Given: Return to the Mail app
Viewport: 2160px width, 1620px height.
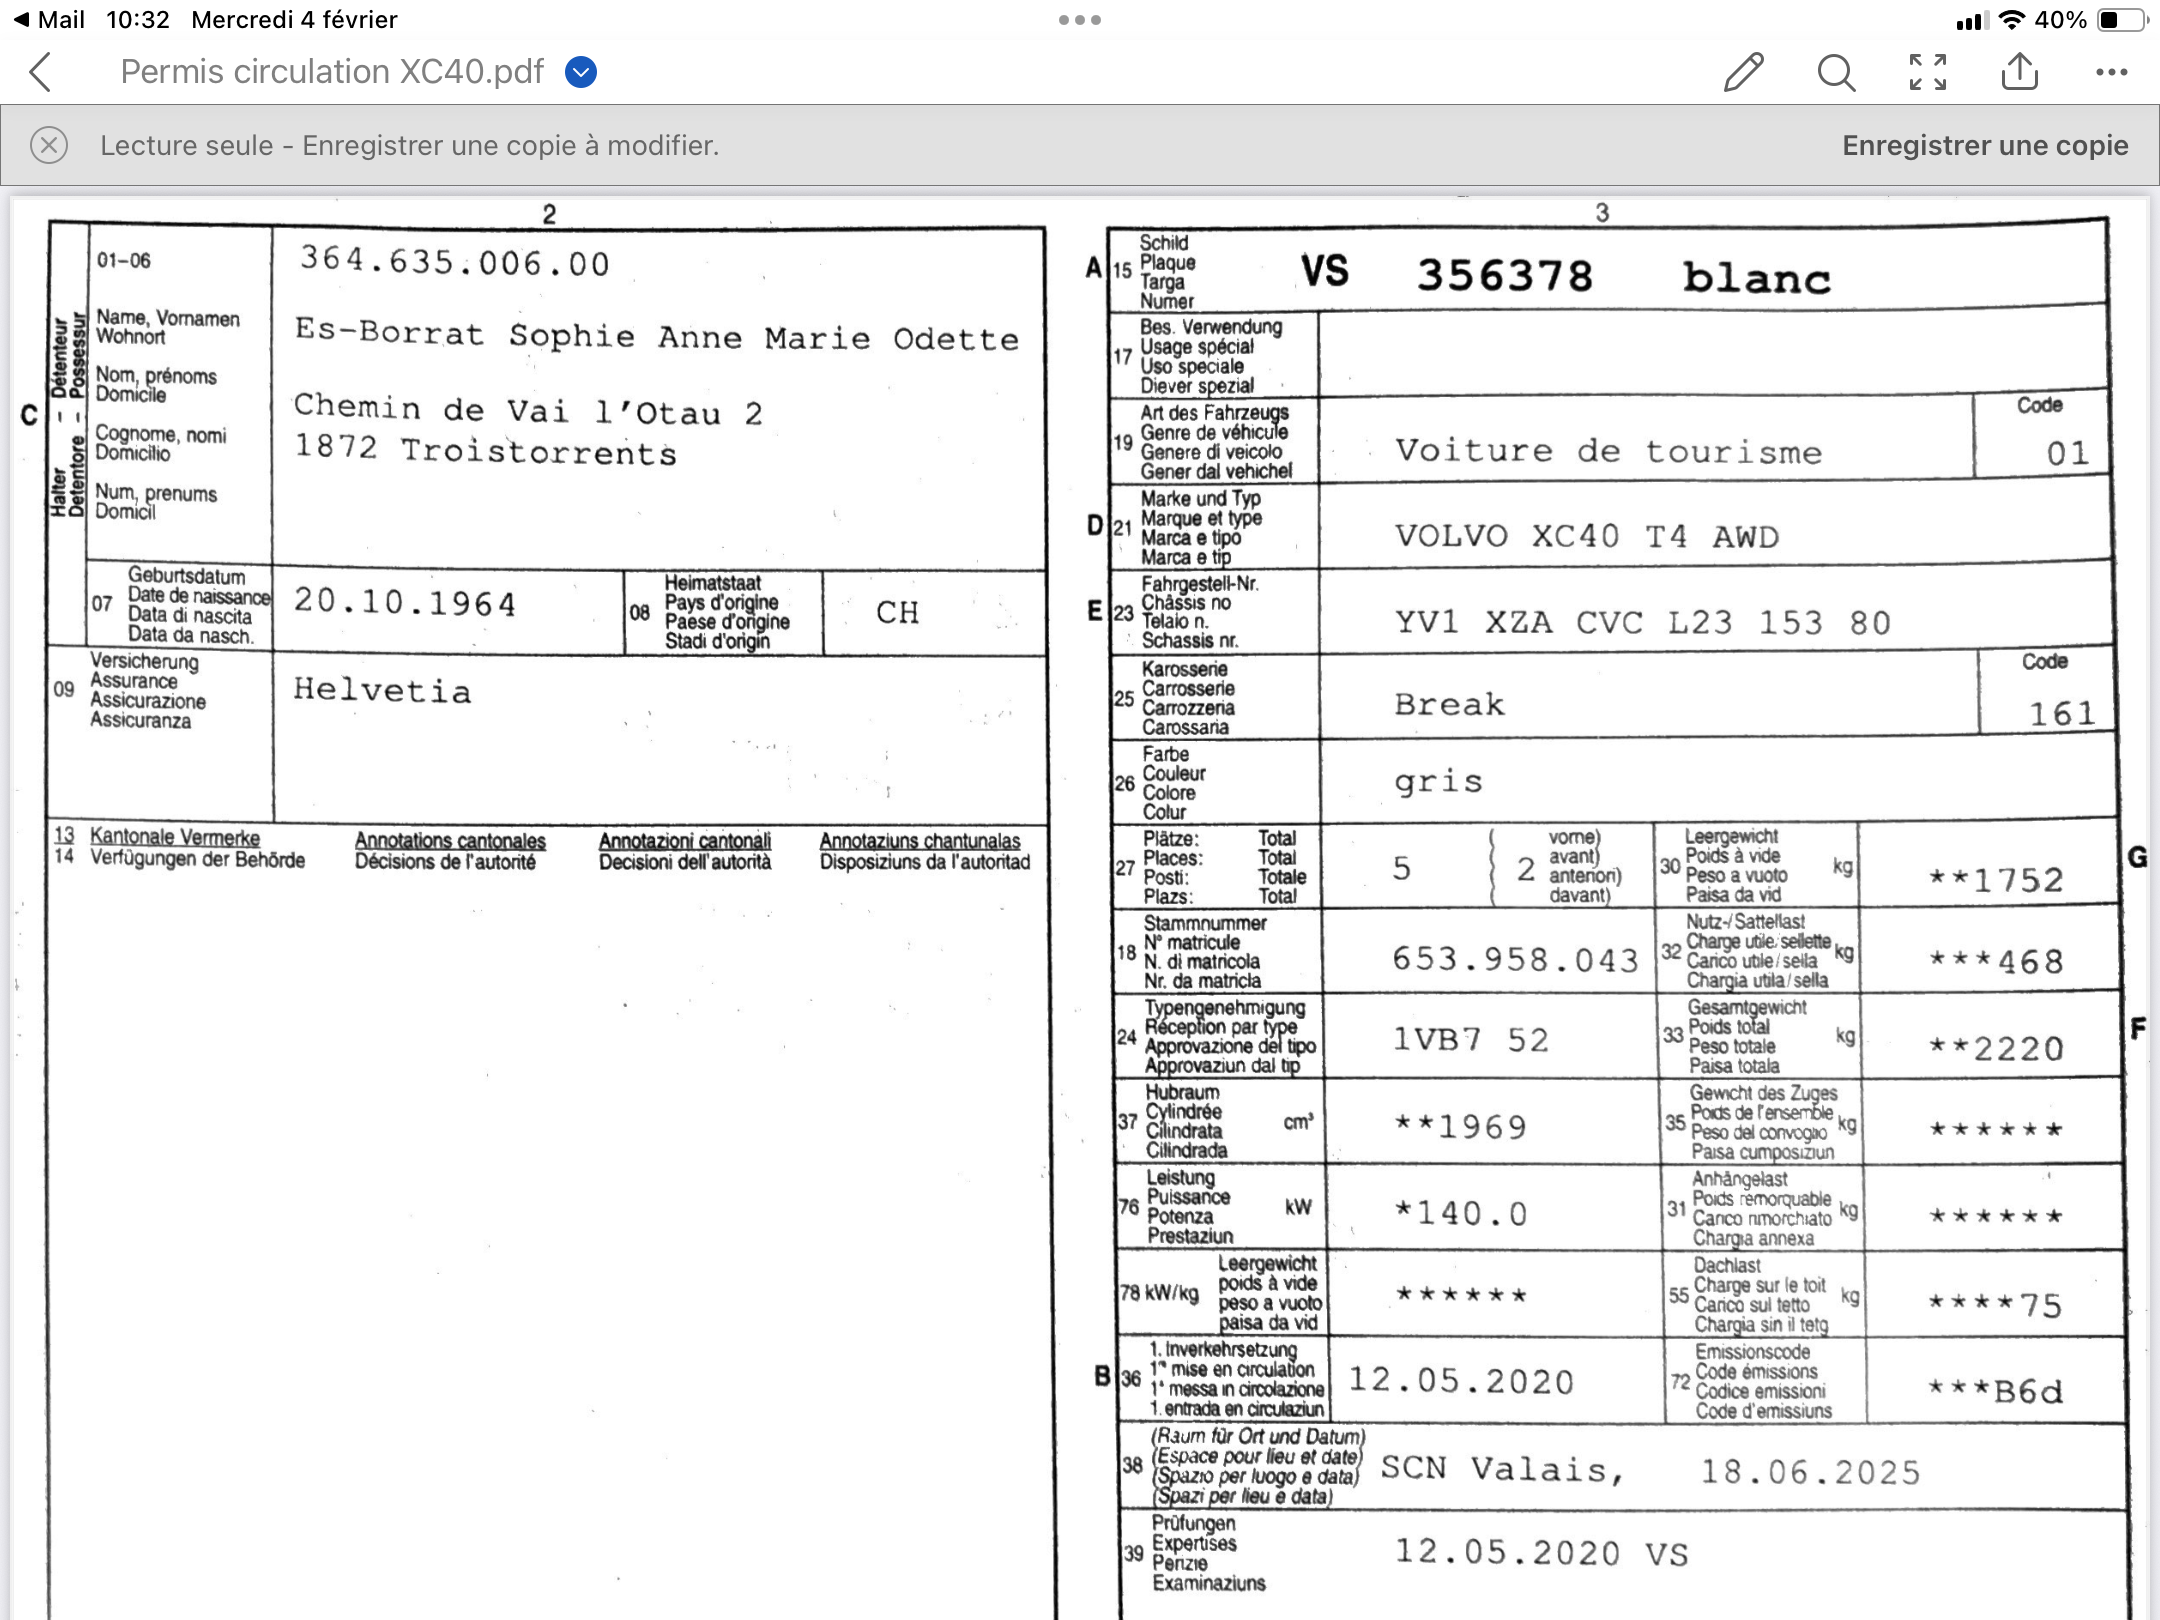Looking at the screenshot, I should tap(48, 19).
